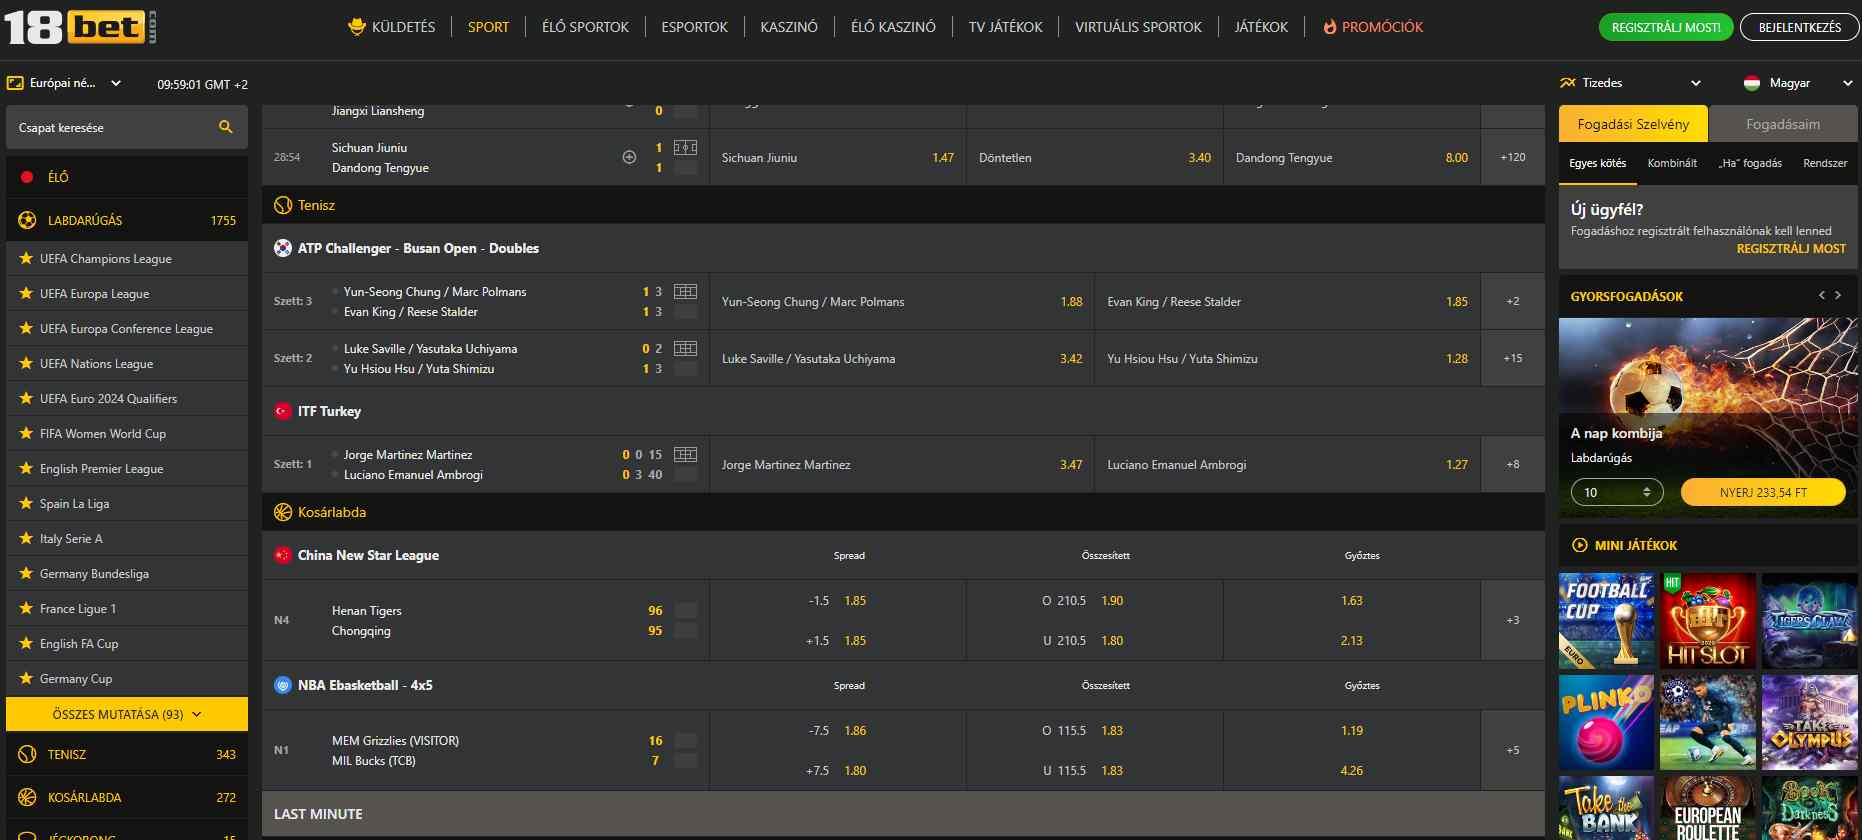Viewport: 1862px width, 840px height.
Task: Open scoreboard icon for Jorge Martinez Martinez match
Action: [x=685, y=455]
